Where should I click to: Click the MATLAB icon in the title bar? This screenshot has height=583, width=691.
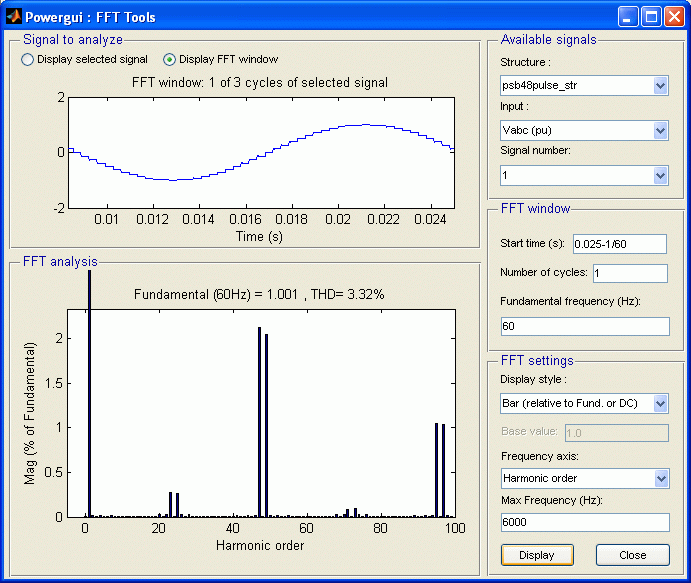(13, 17)
